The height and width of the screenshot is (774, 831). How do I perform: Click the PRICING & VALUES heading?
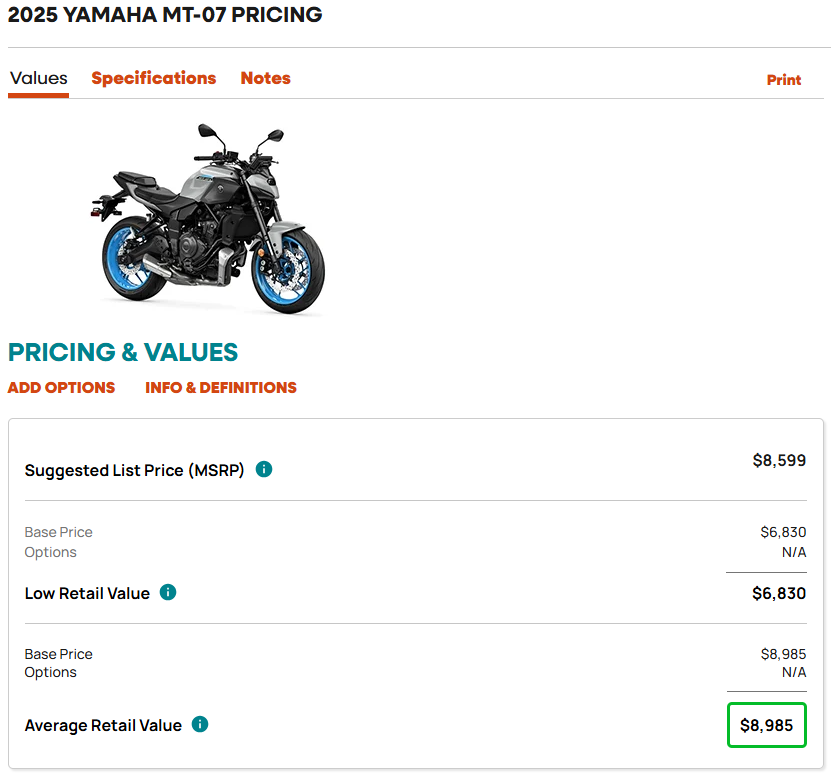[x=123, y=352]
